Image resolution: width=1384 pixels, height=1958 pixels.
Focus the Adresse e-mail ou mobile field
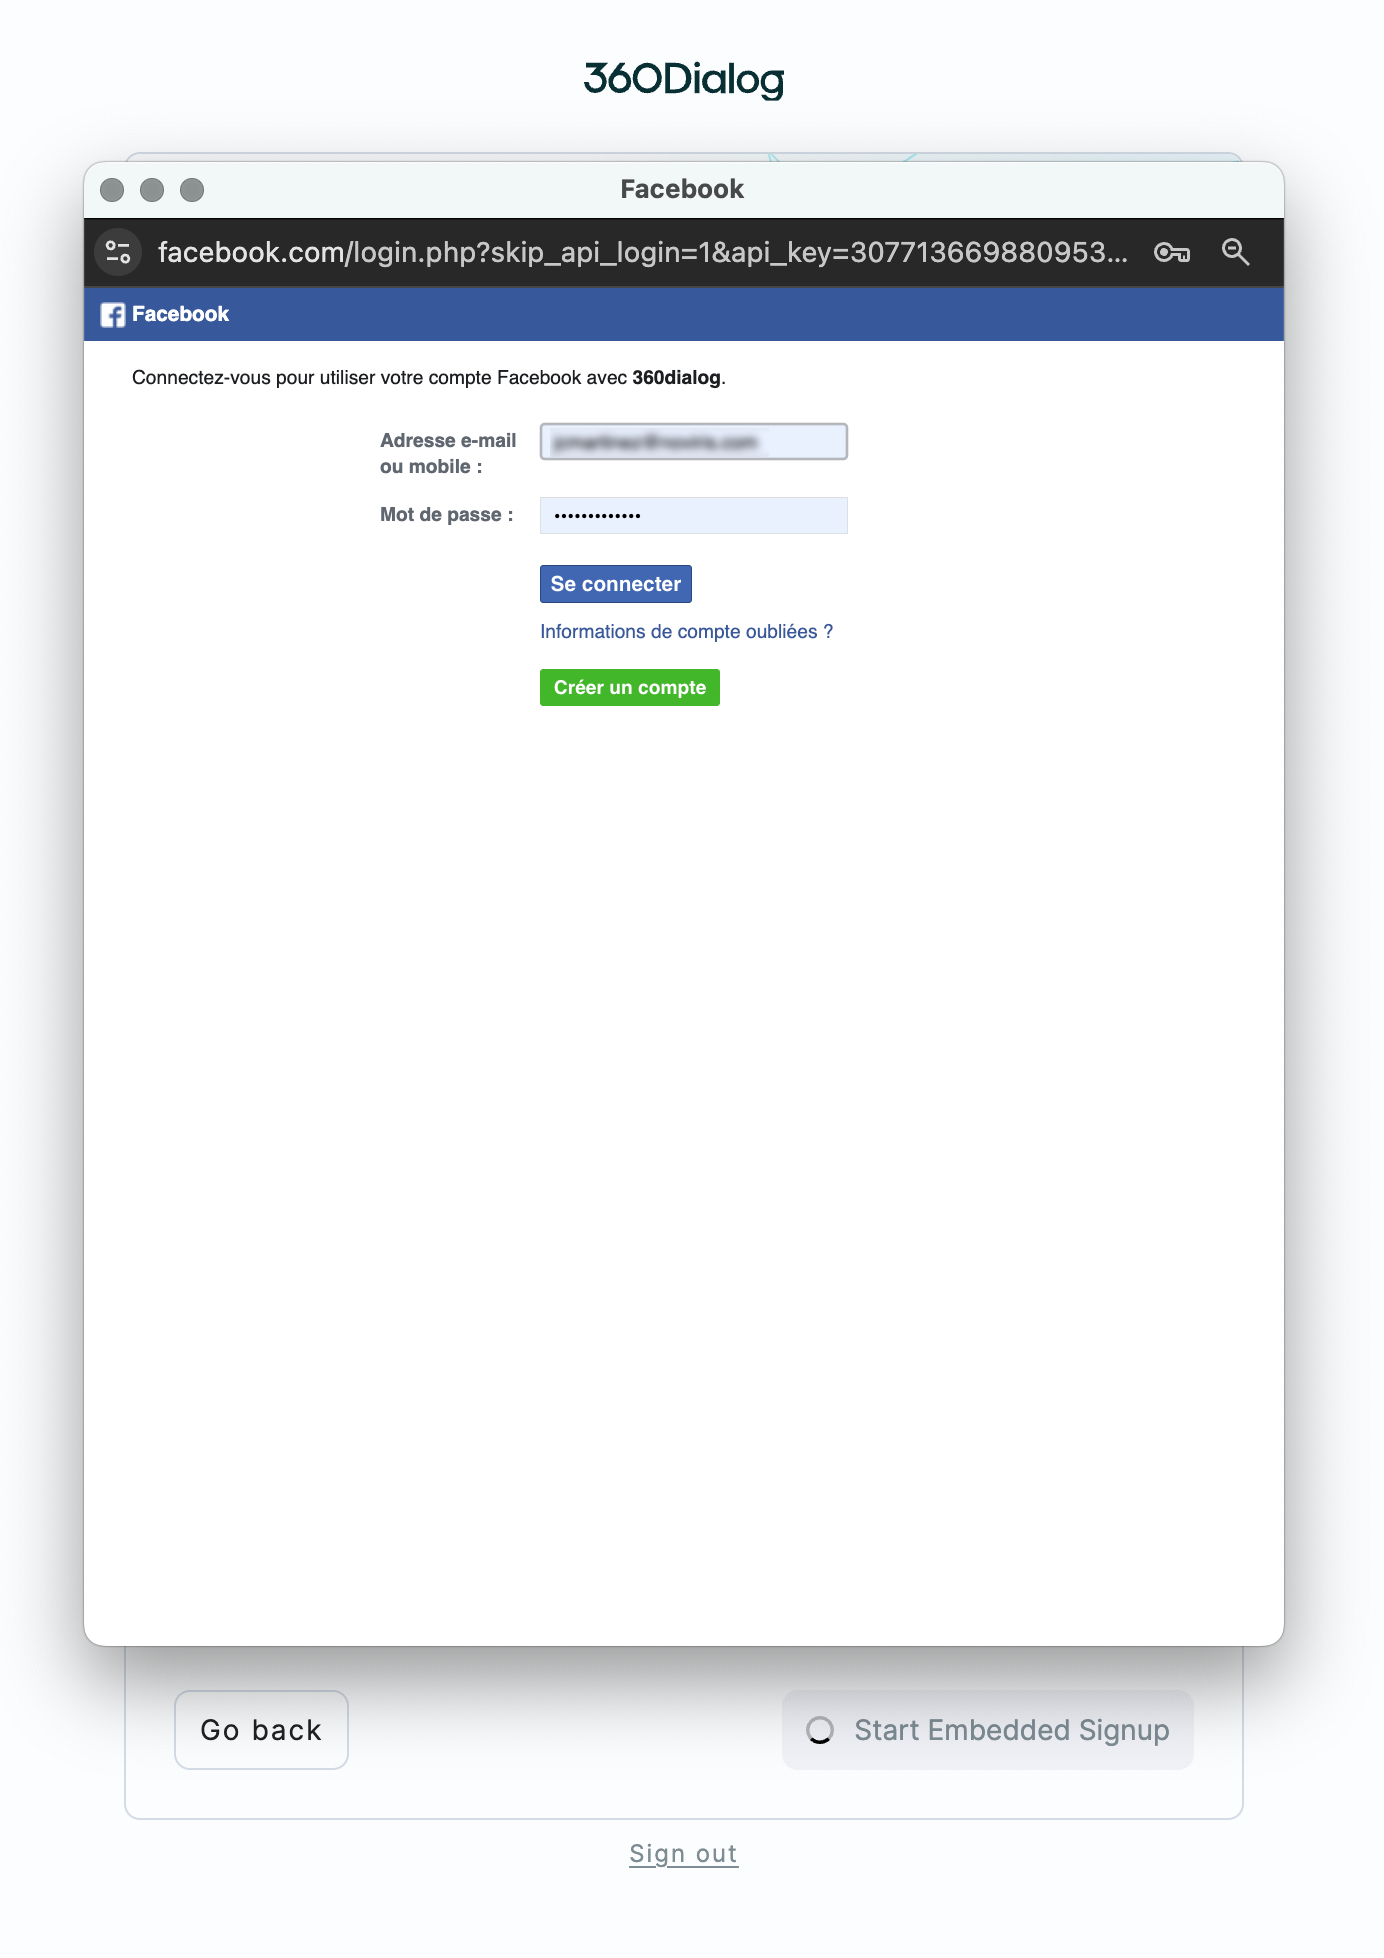[694, 442]
